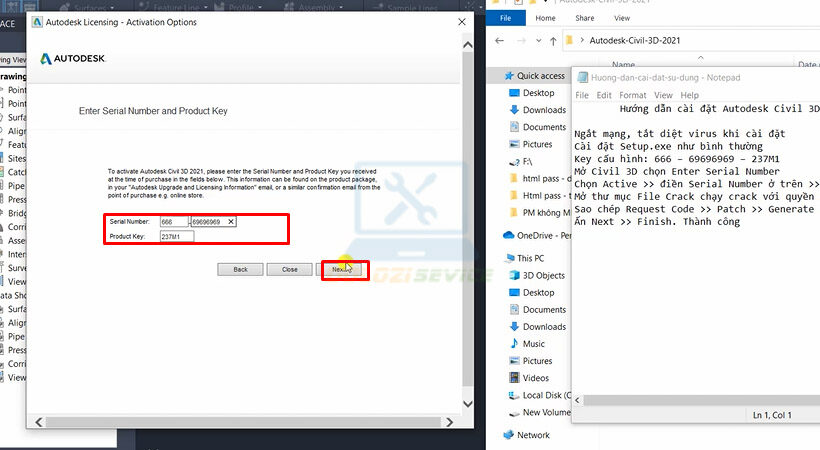Click the Network icon in the navigation pane
The width and height of the screenshot is (820, 450).
[509, 435]
